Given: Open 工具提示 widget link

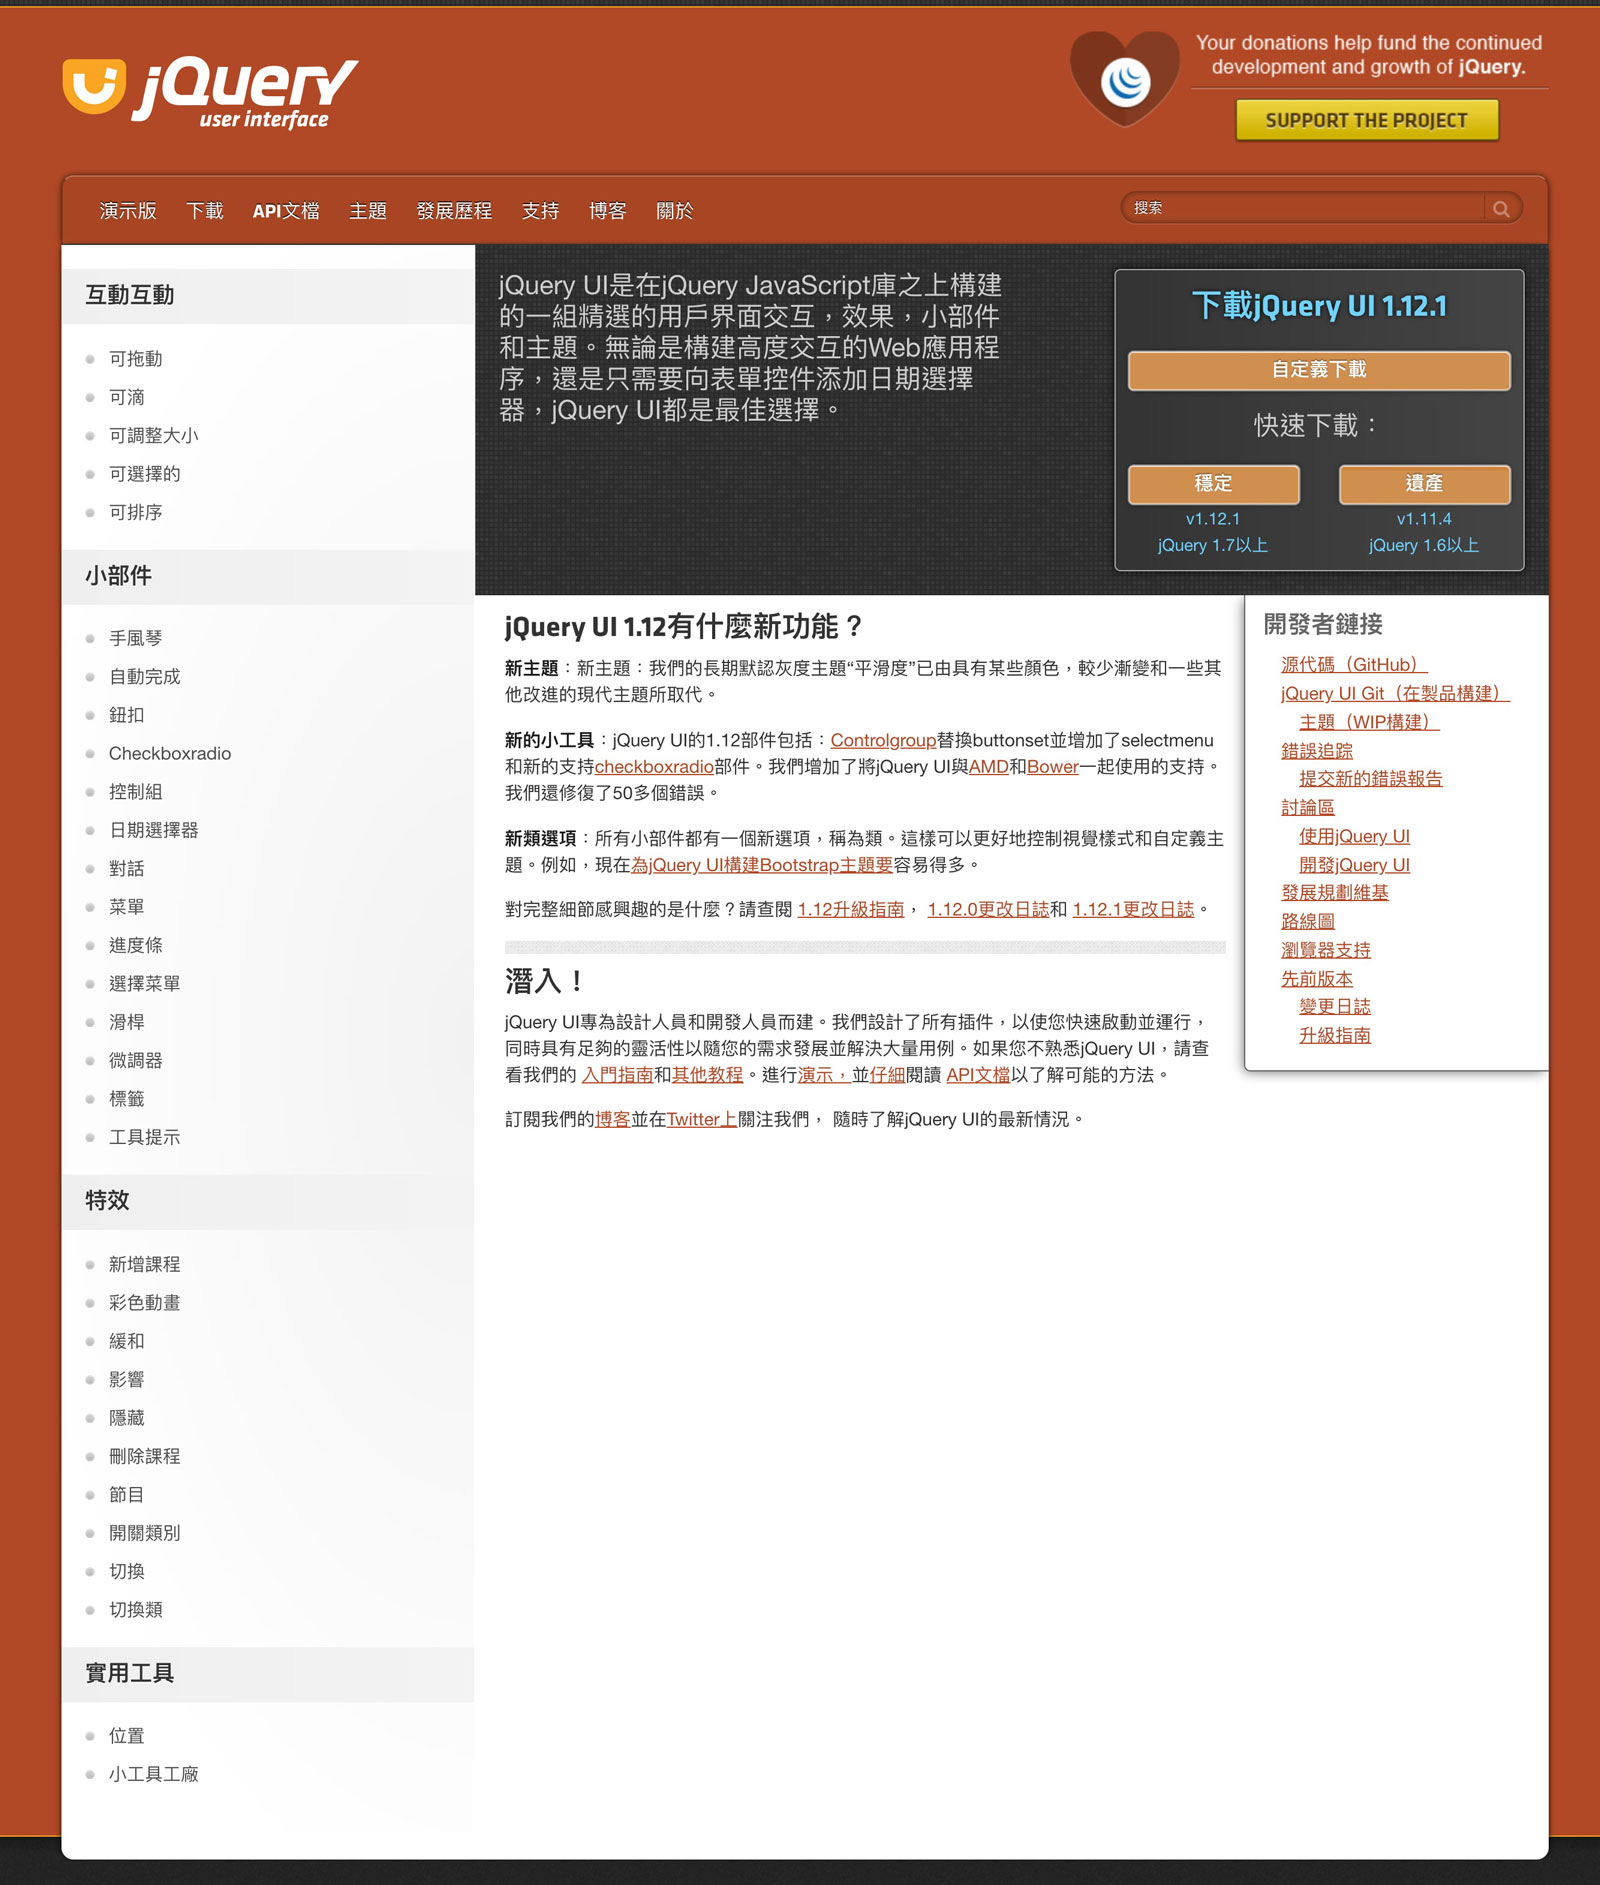Looking at the screenshot, I should pyautogui.click(x=145, y=1137).
